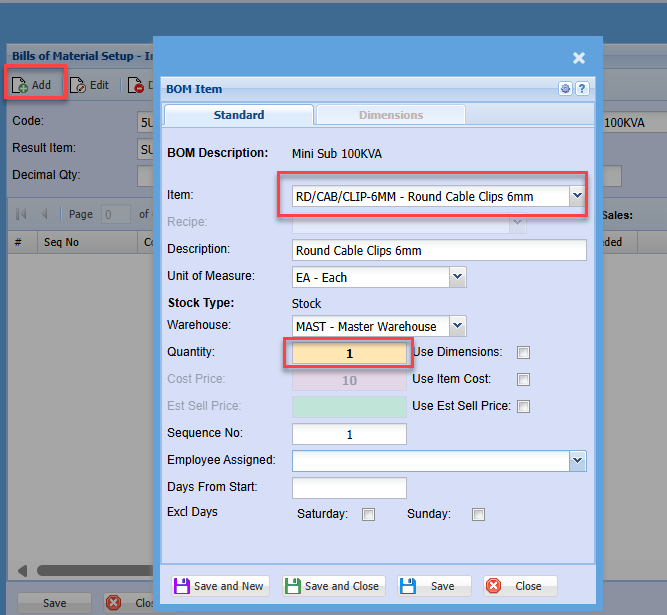Open the Unit of Measure dropdown

(457, 277)
